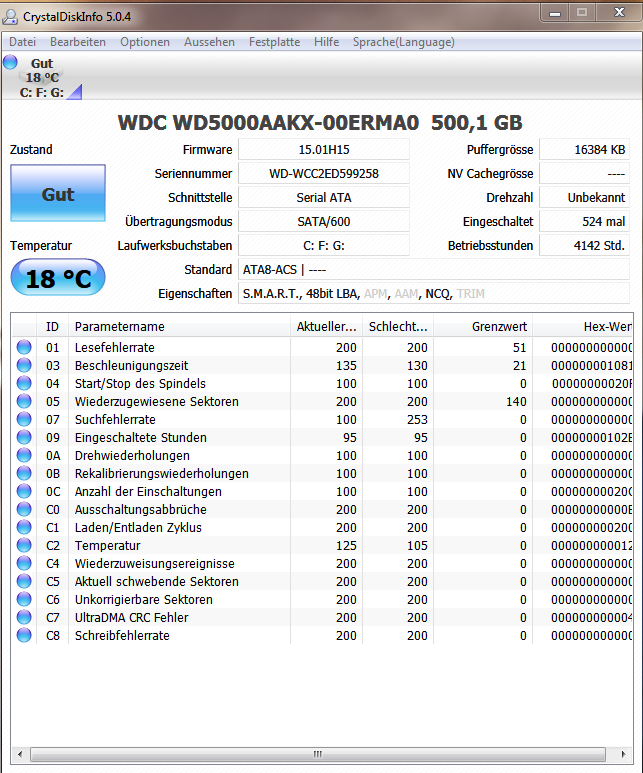Open the Sprache(Language) menu
Screen dimensions: 643x773
pyautogui.click(x=404, y=42)
